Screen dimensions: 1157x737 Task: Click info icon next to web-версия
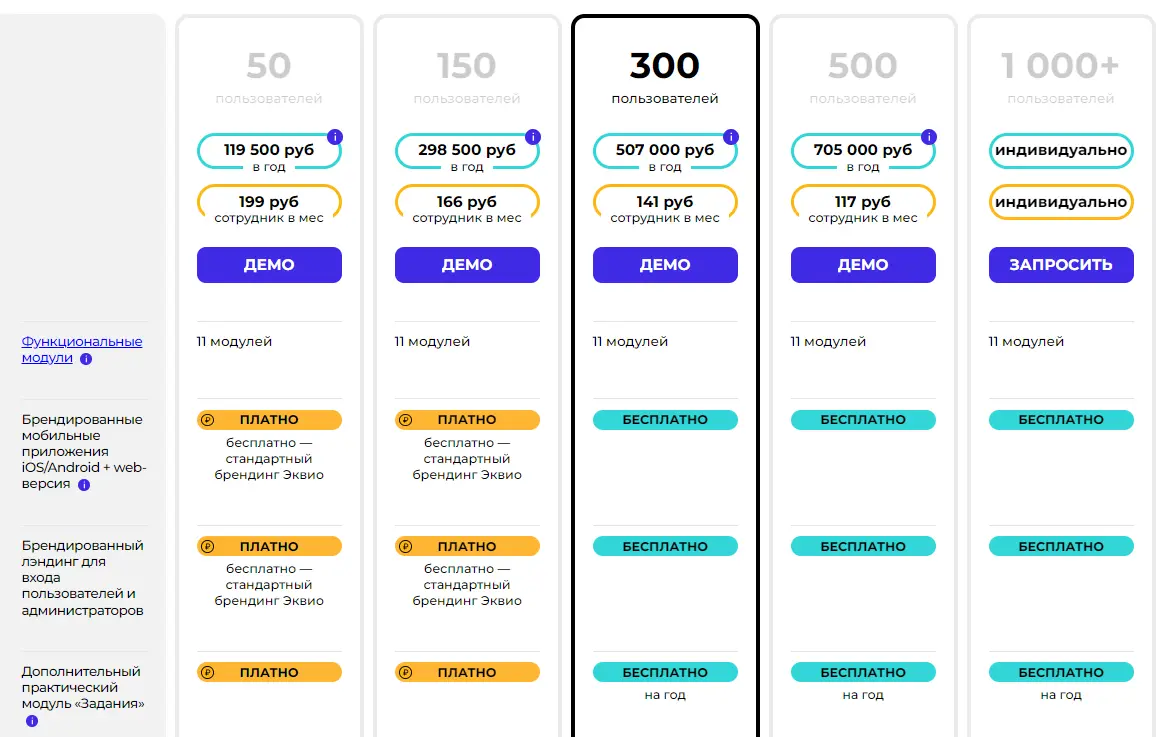(84, 485)
